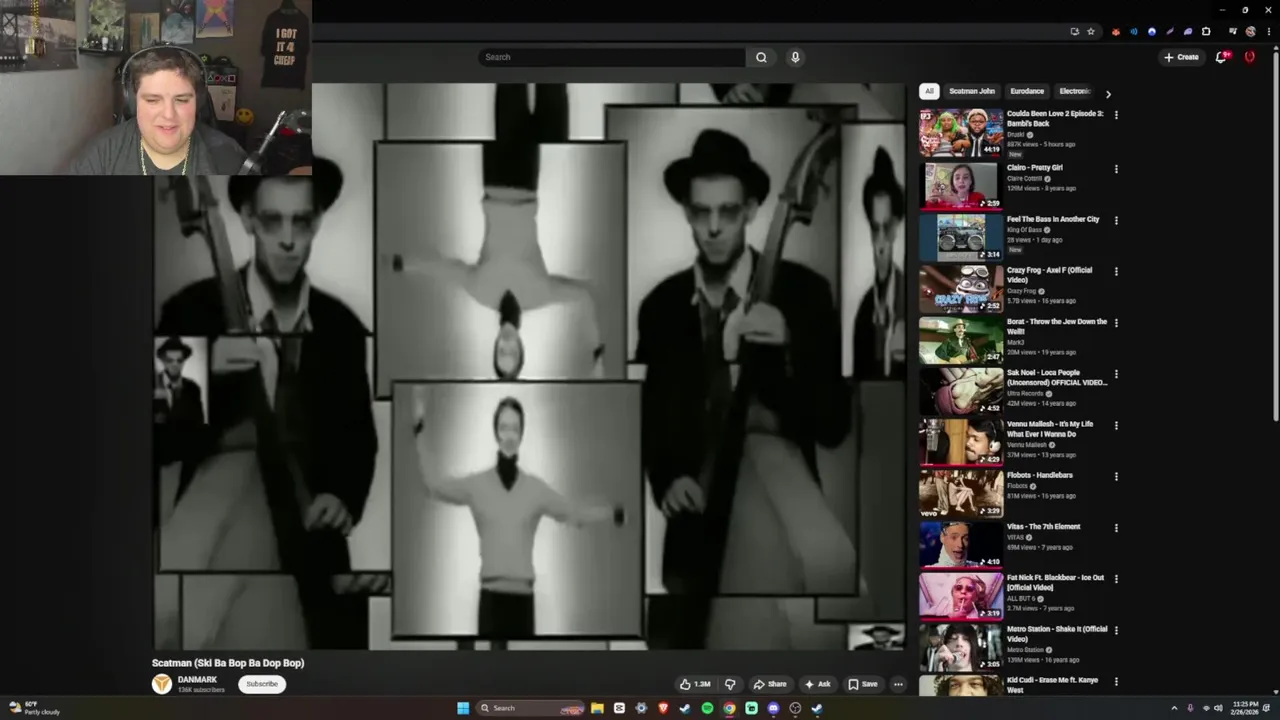
Task: Switch to Discord on the taskbar
Action: pyautogui.click(x=773, y=708)
